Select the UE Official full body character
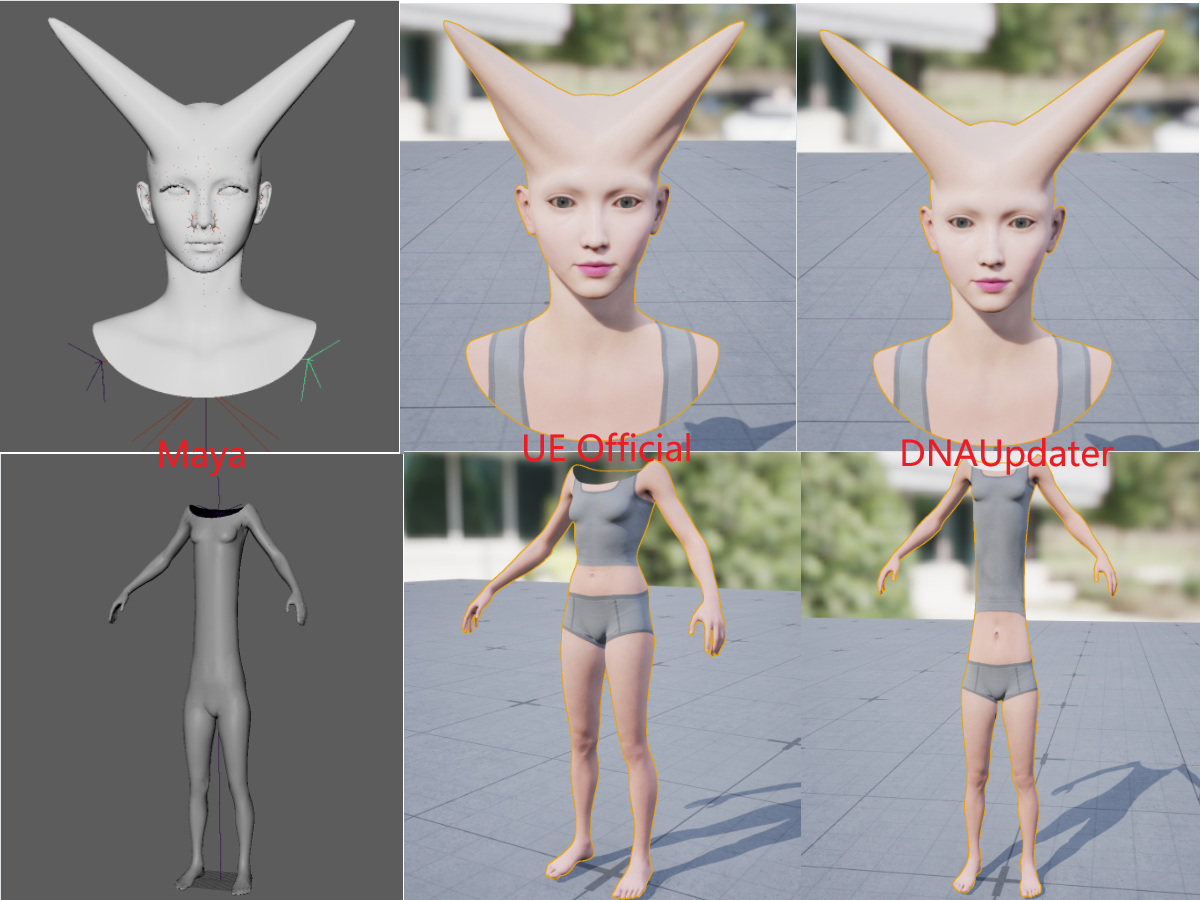 [x=597, y=680]
